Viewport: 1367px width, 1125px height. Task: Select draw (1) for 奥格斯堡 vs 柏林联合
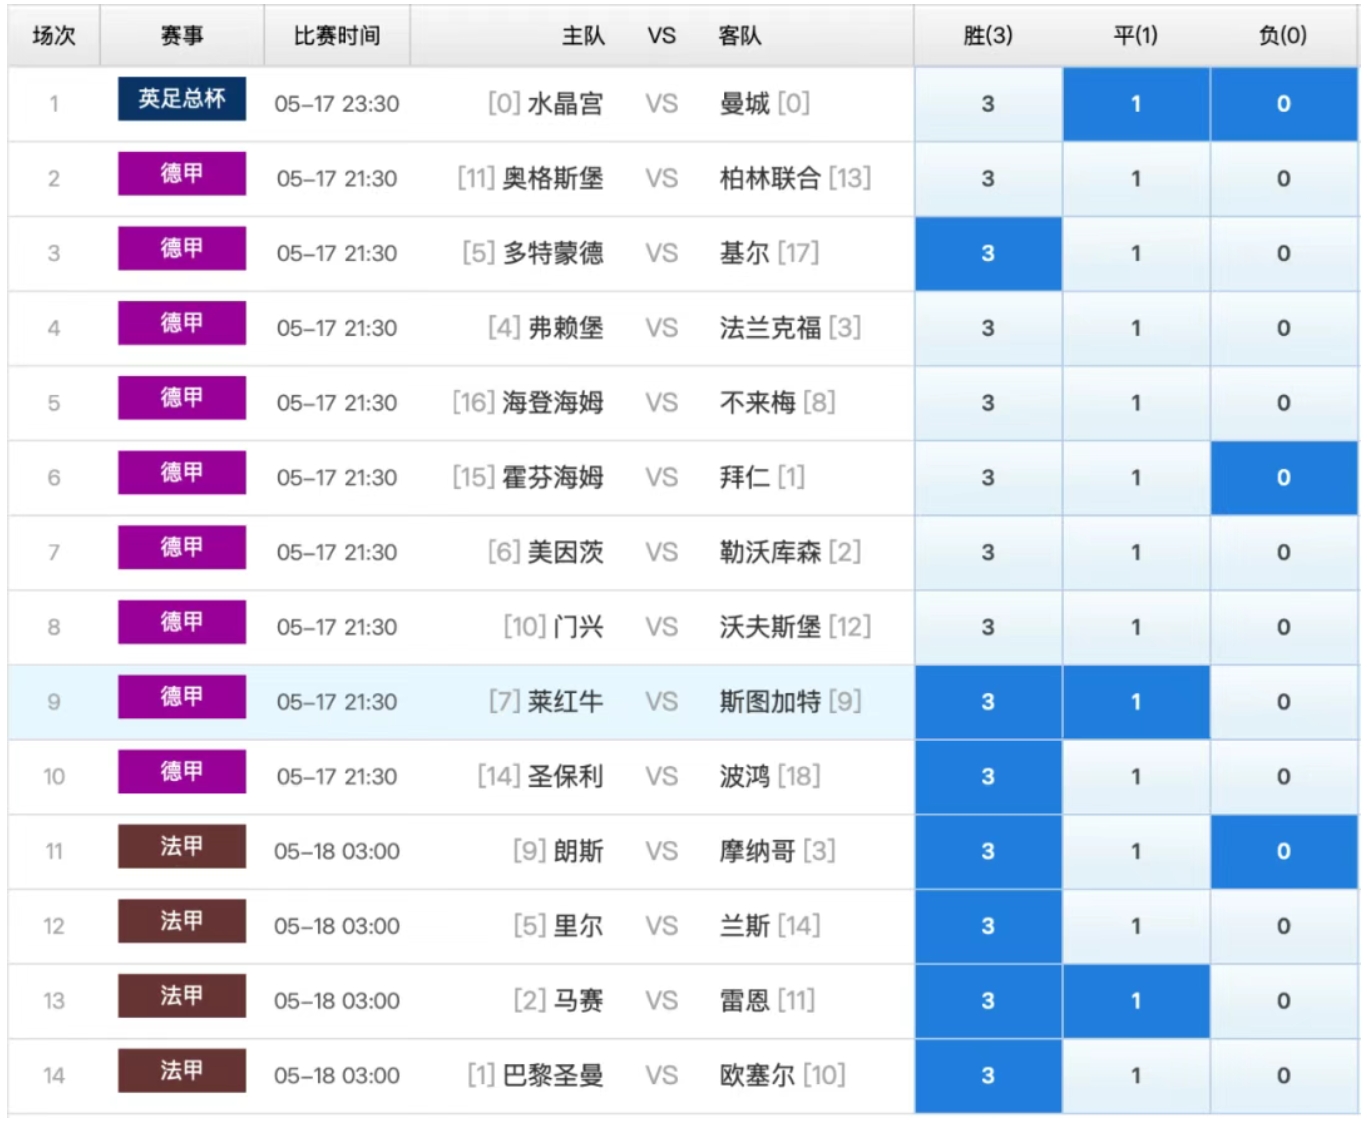click(1136, 179)
